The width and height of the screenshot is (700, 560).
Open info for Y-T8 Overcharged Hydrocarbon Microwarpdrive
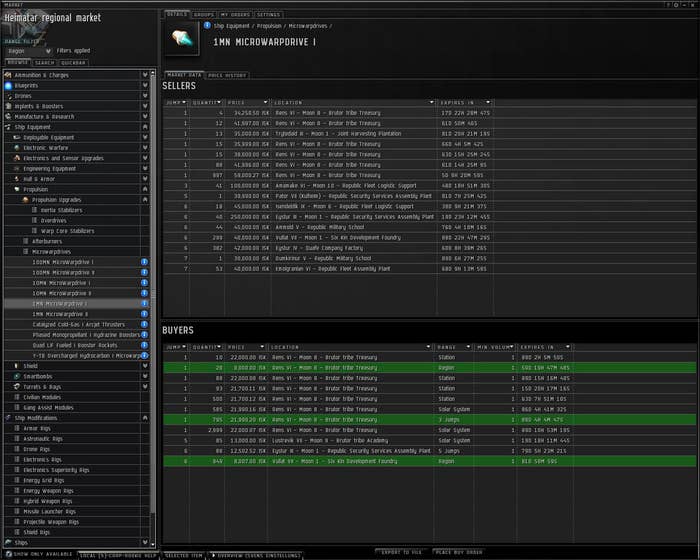144,355
